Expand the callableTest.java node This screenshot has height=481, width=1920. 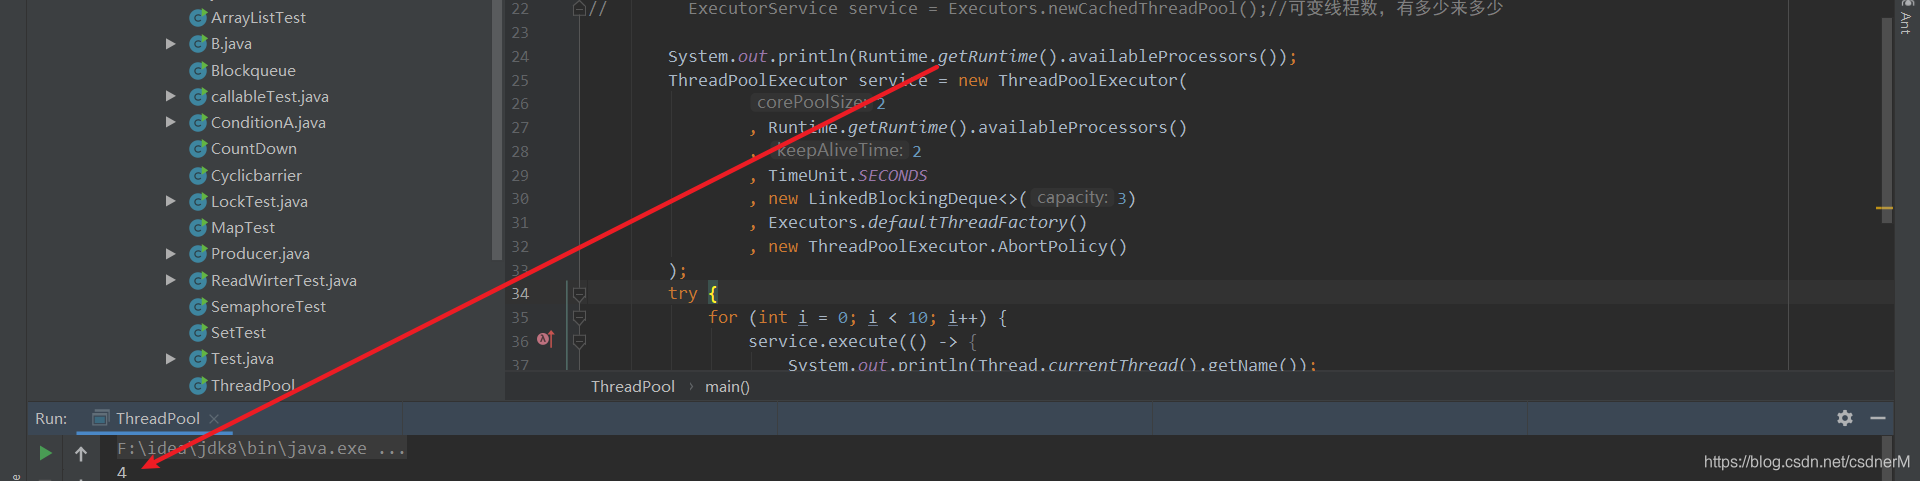(x=170, y=96)
